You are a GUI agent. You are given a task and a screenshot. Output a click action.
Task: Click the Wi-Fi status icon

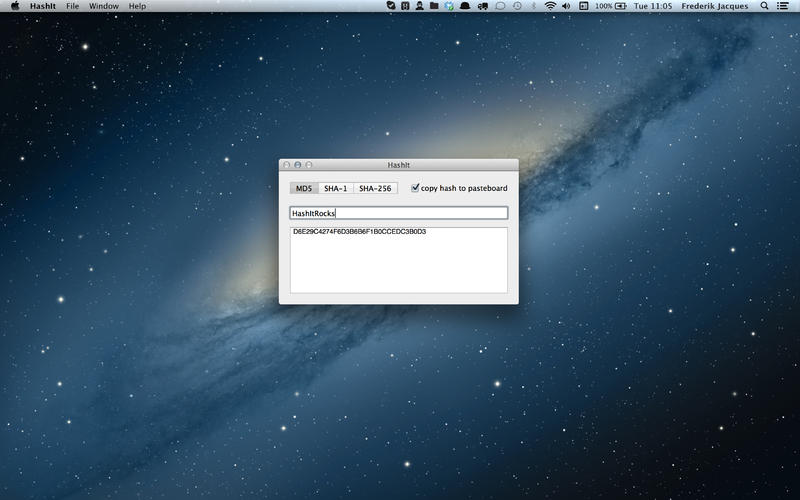548,6
